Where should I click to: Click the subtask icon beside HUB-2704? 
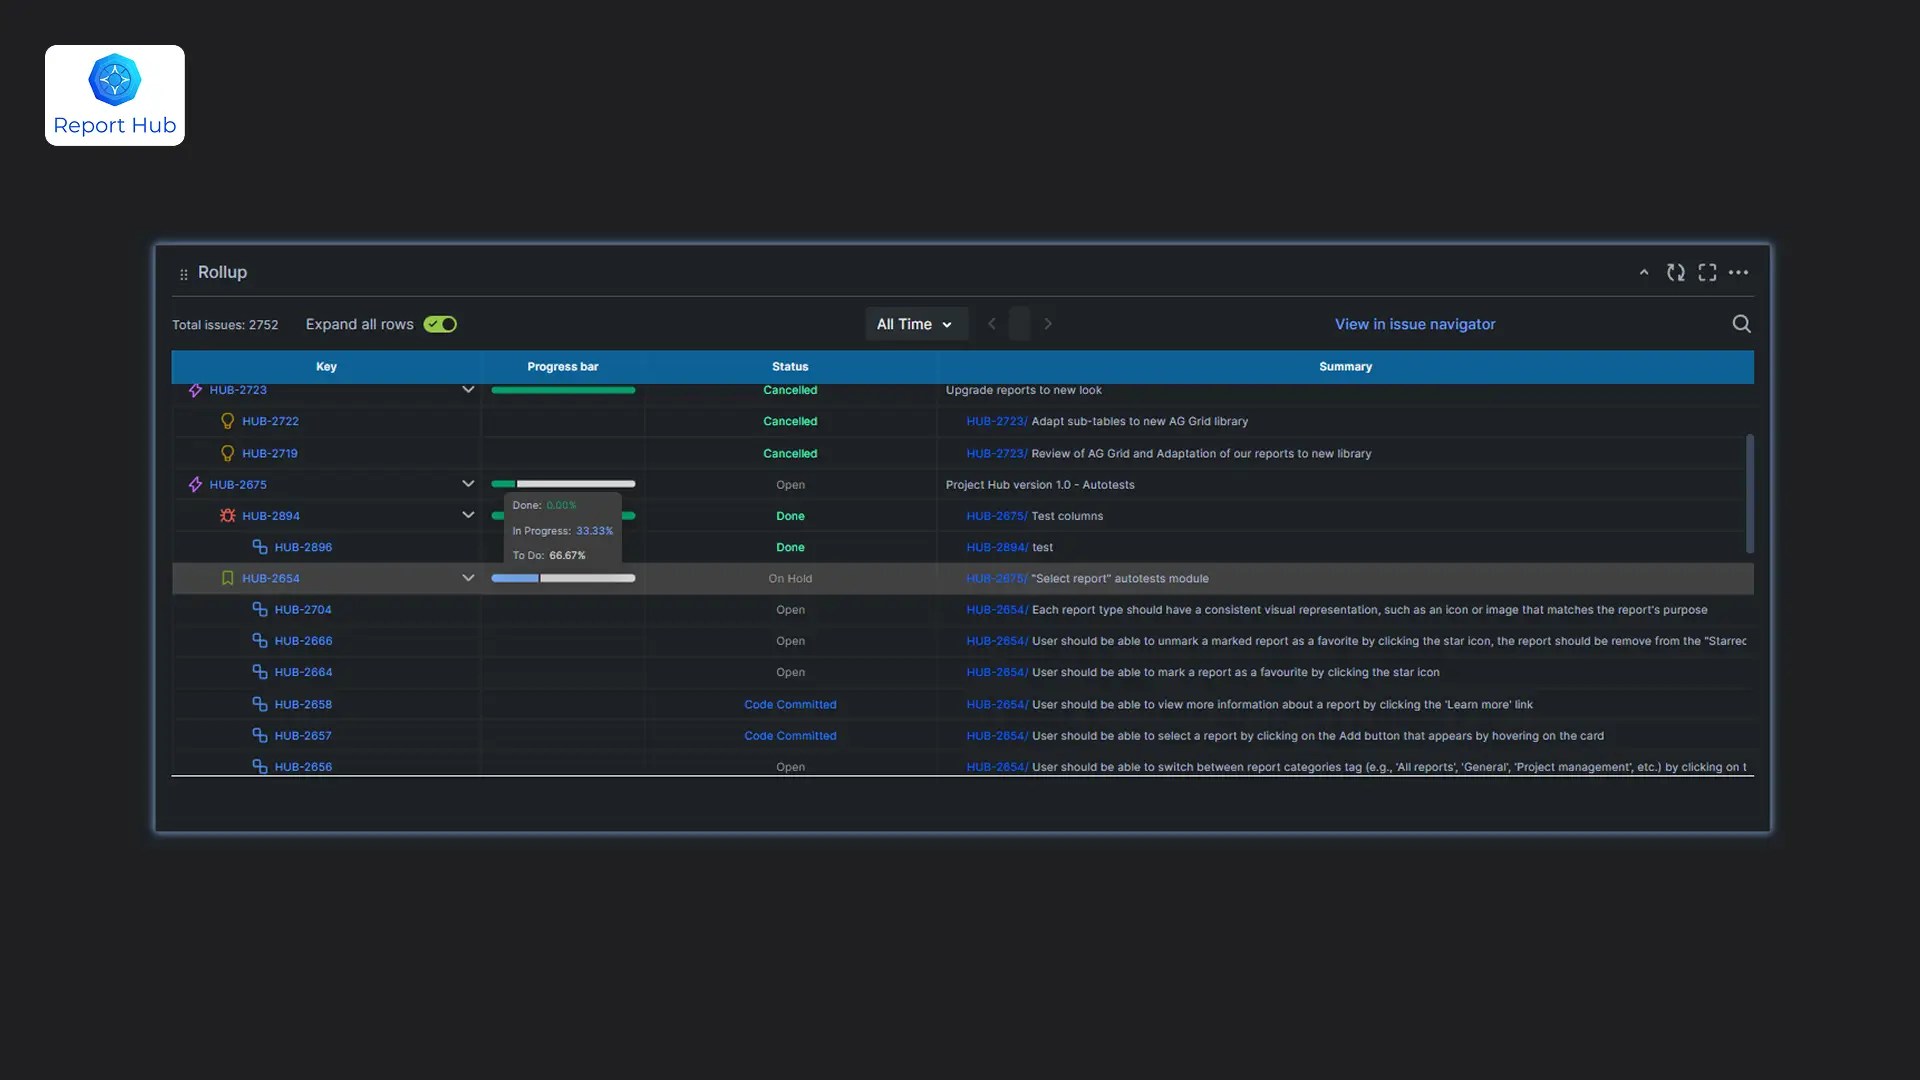260,609
